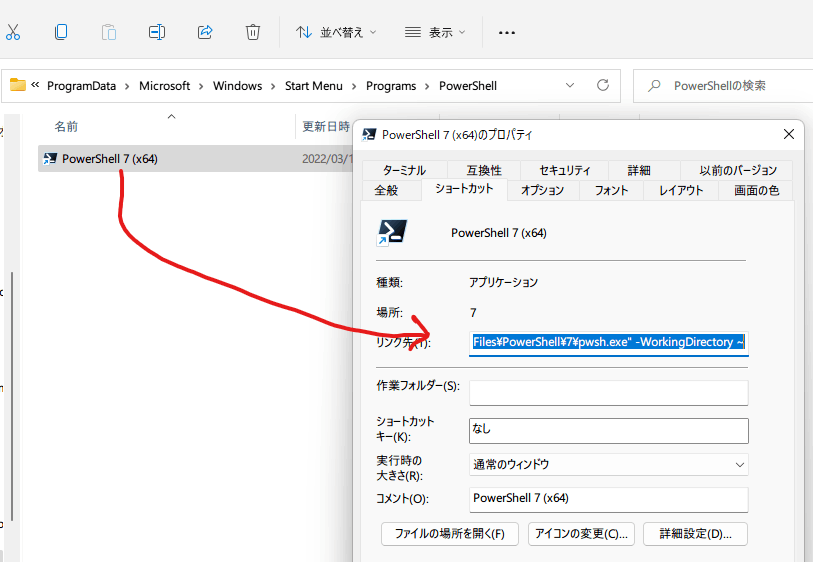Viewport: 813px width, 562px height.
Task: Click Start Menu in the breadcrumb path
Action: [314, 86]
